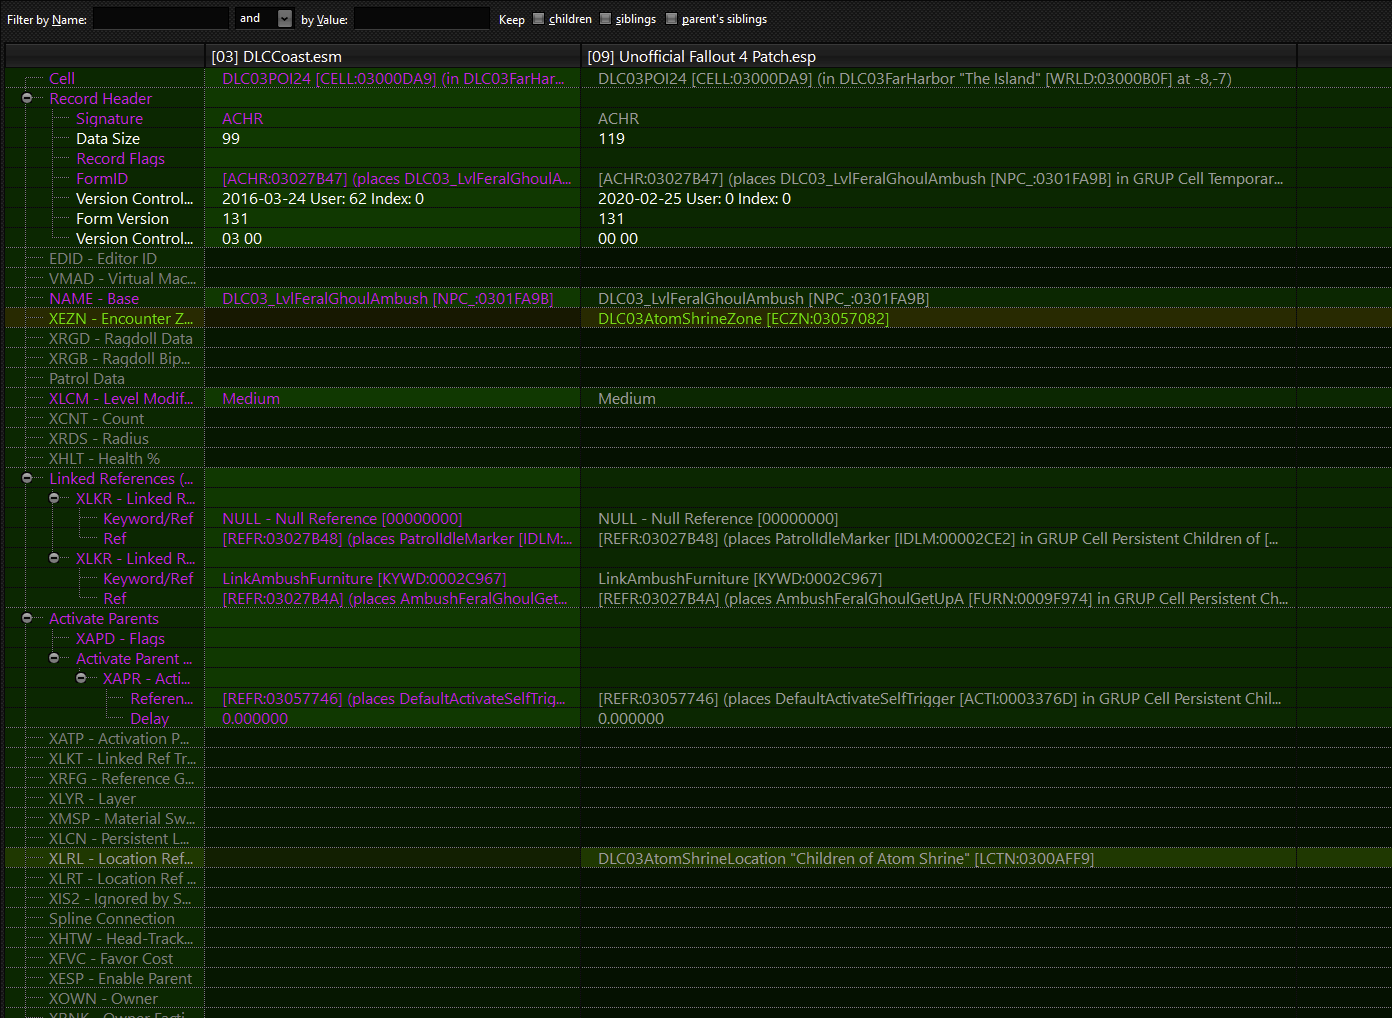Select the XHTW - Head-Track... row
The image size is (1392, 1018).
(121, 938)
